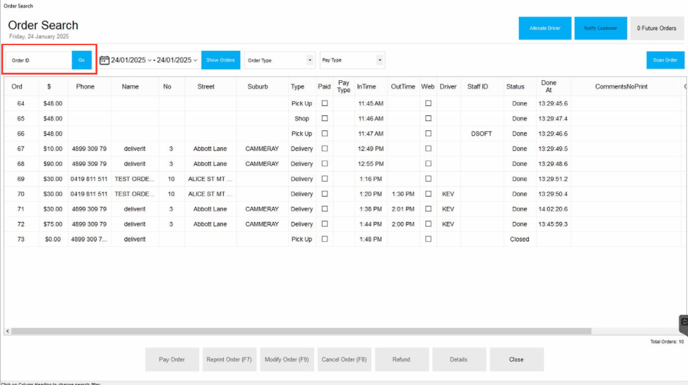Viewport: 688px width, 385px height.
Task: Click Modify Order (F9) button
Action: click(287, 360)
